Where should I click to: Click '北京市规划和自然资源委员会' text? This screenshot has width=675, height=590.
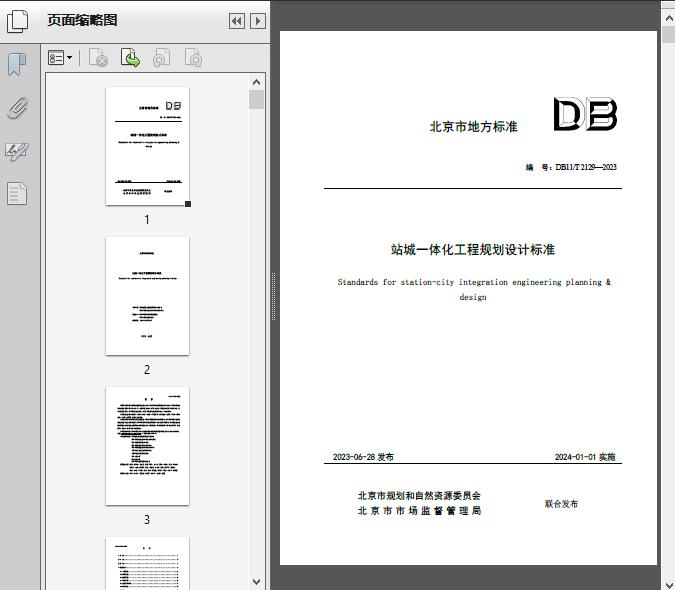pyautogui.click(x=419, y=496)
